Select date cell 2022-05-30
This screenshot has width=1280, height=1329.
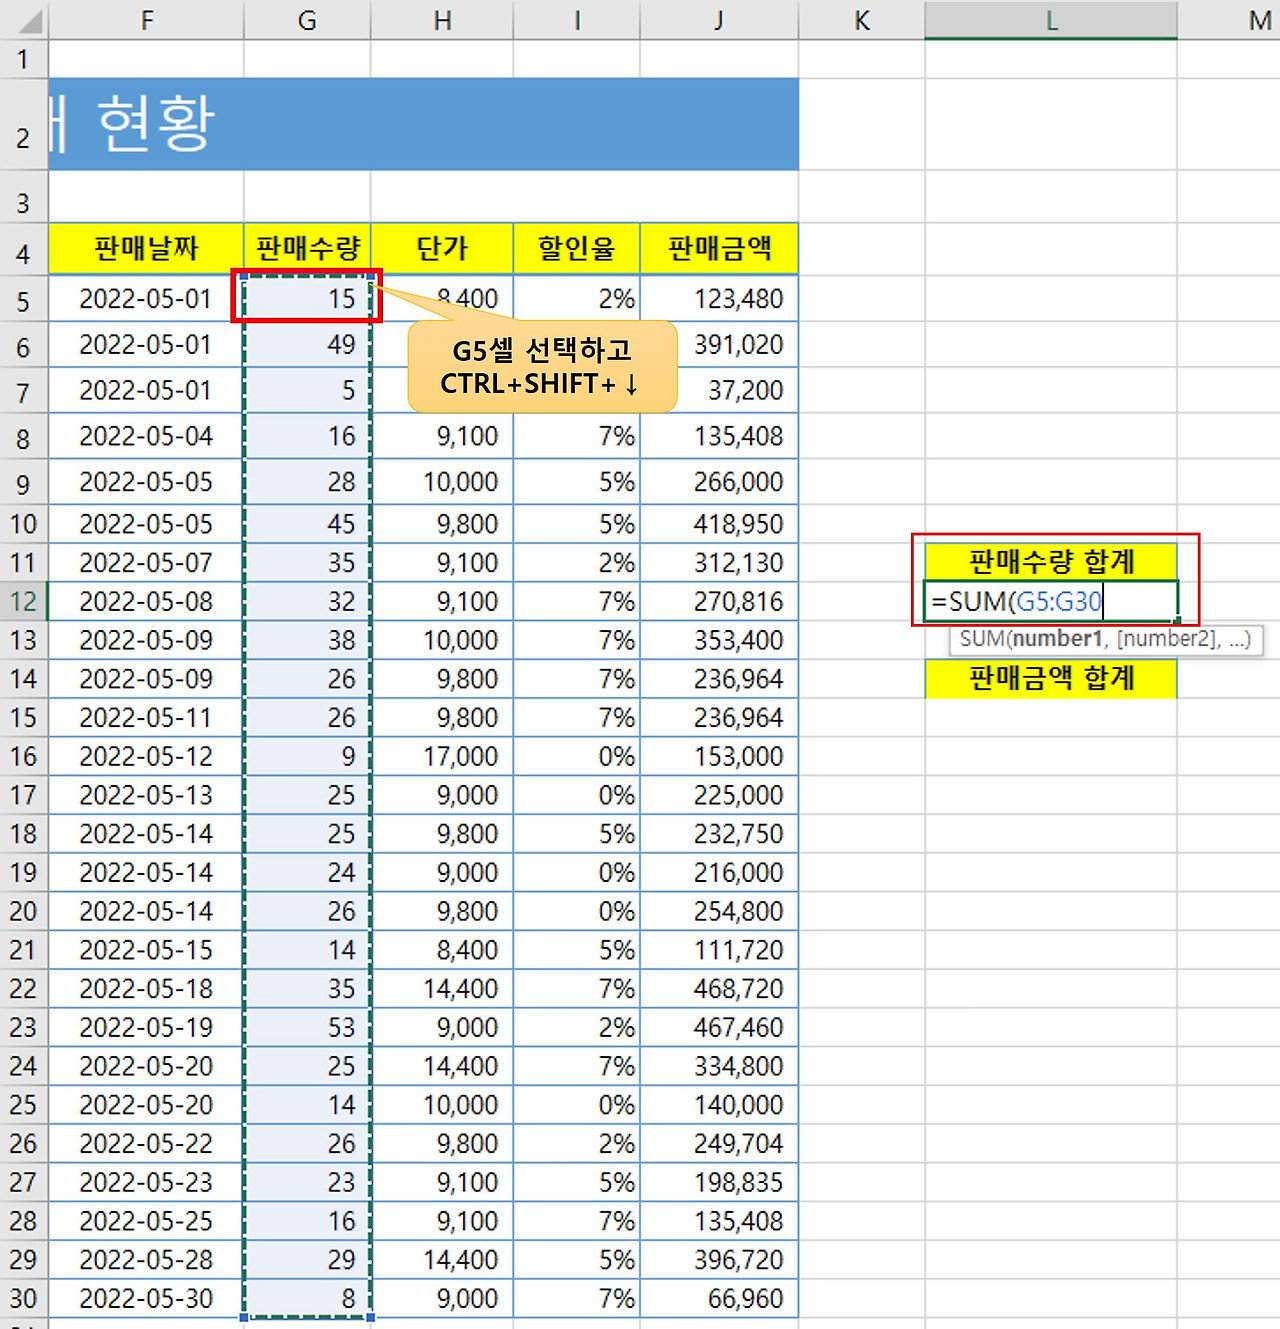coord(146,1298)
